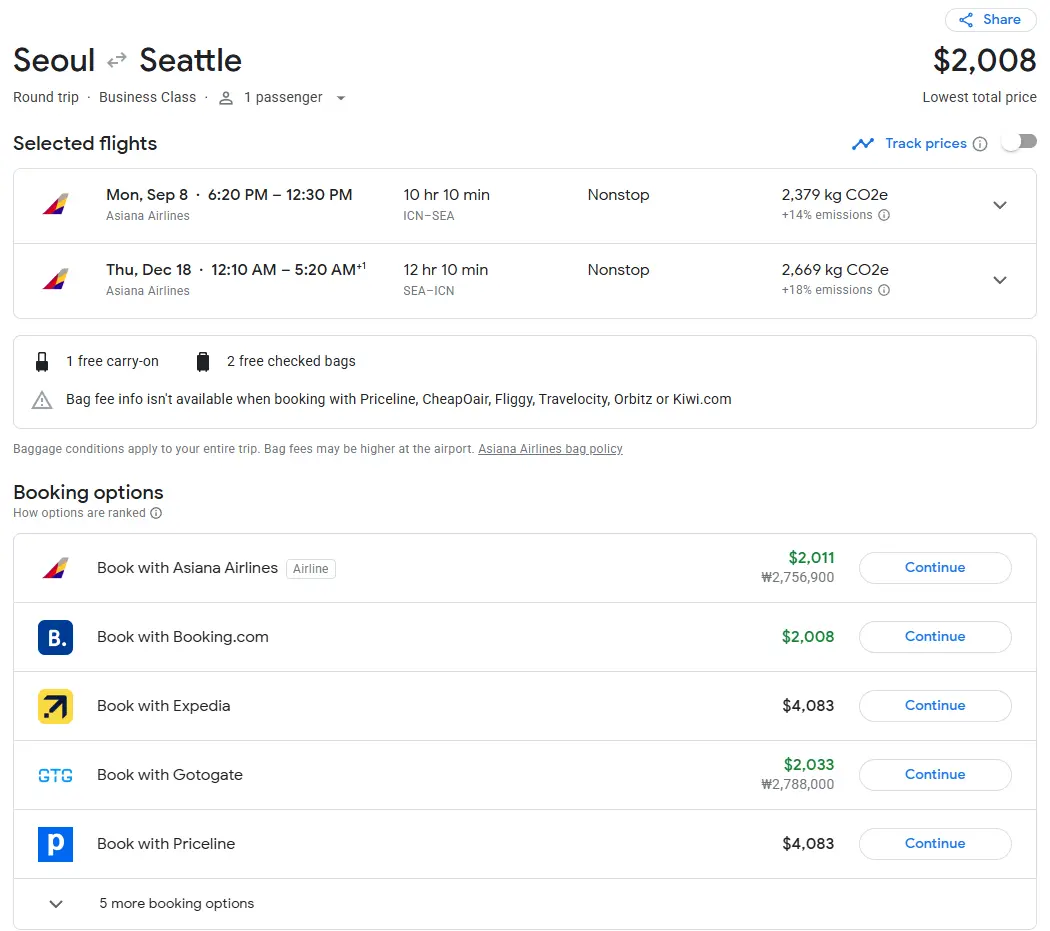Click the Track prices label
The image size is (1050, 931).
click(926, 143)
